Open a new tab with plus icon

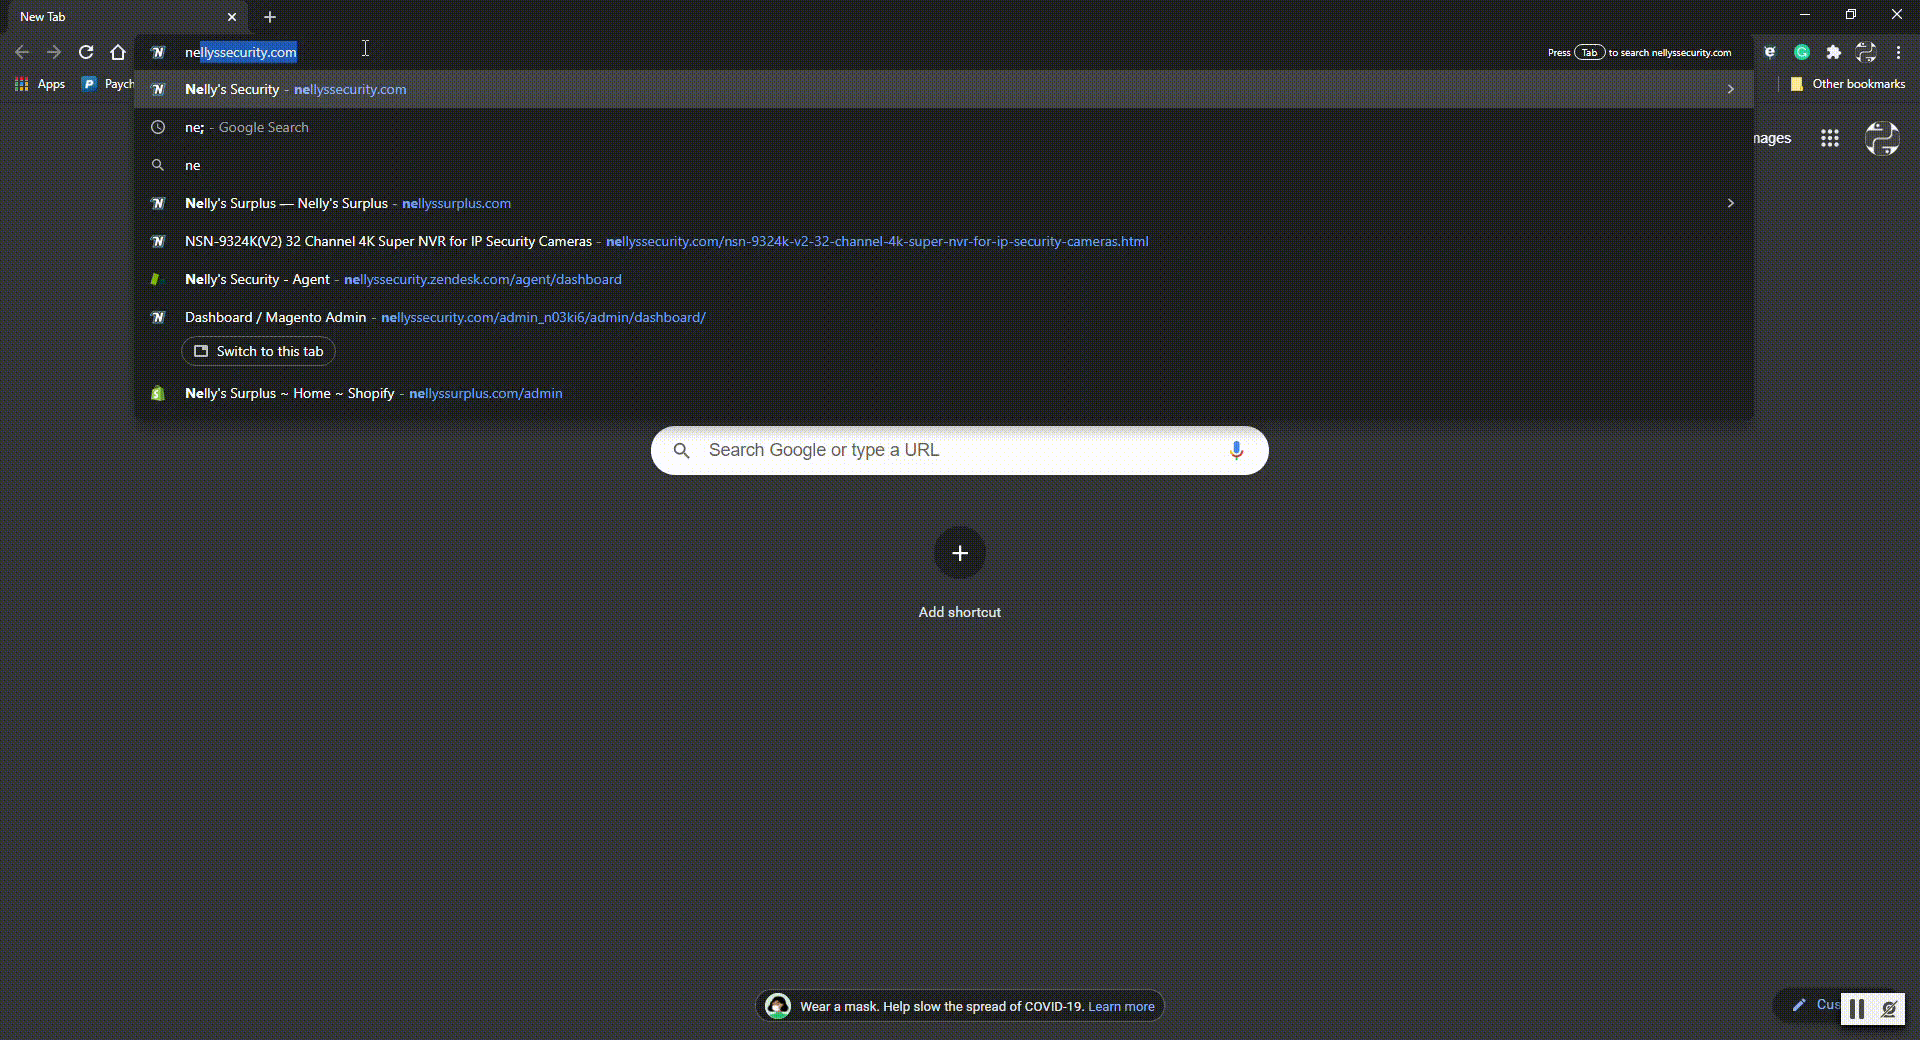270,17
